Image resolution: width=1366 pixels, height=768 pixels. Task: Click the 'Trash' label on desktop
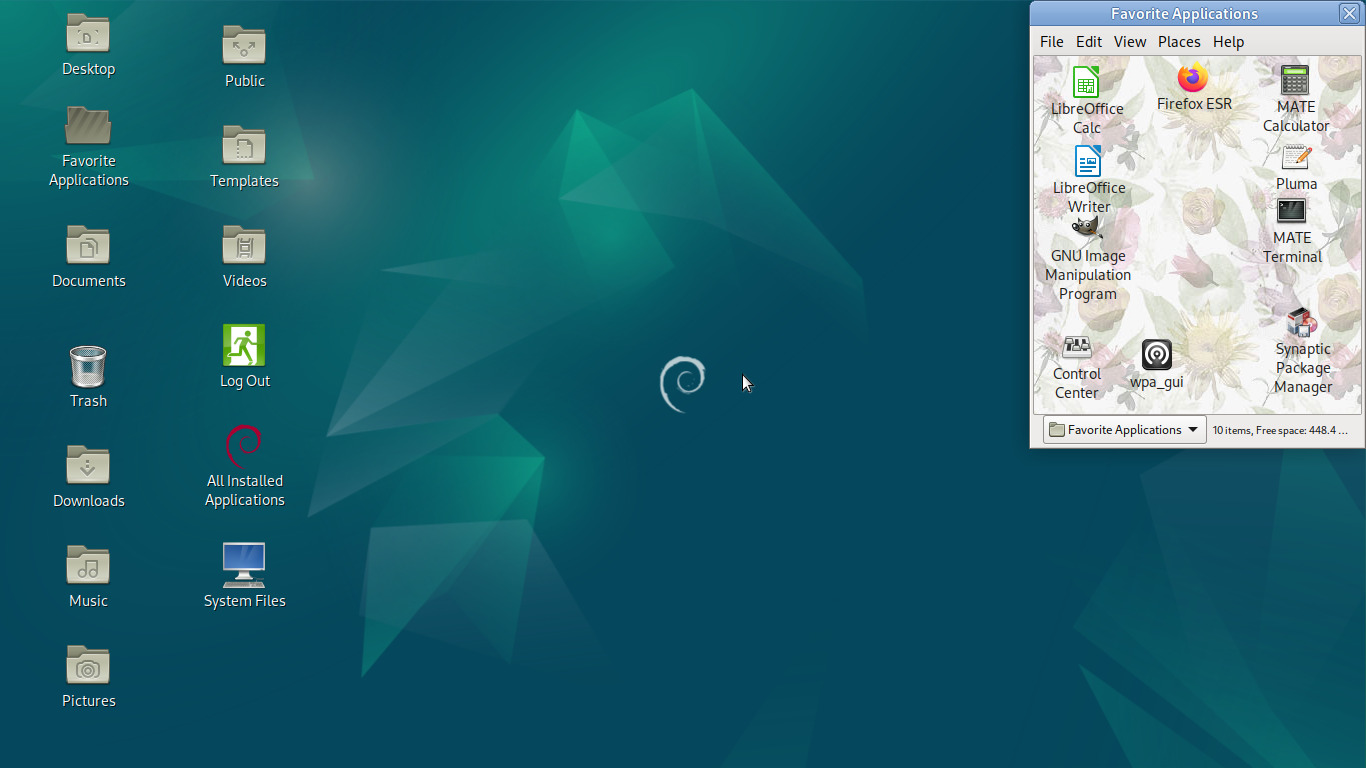pyautogui.click(x=88, y=401)
